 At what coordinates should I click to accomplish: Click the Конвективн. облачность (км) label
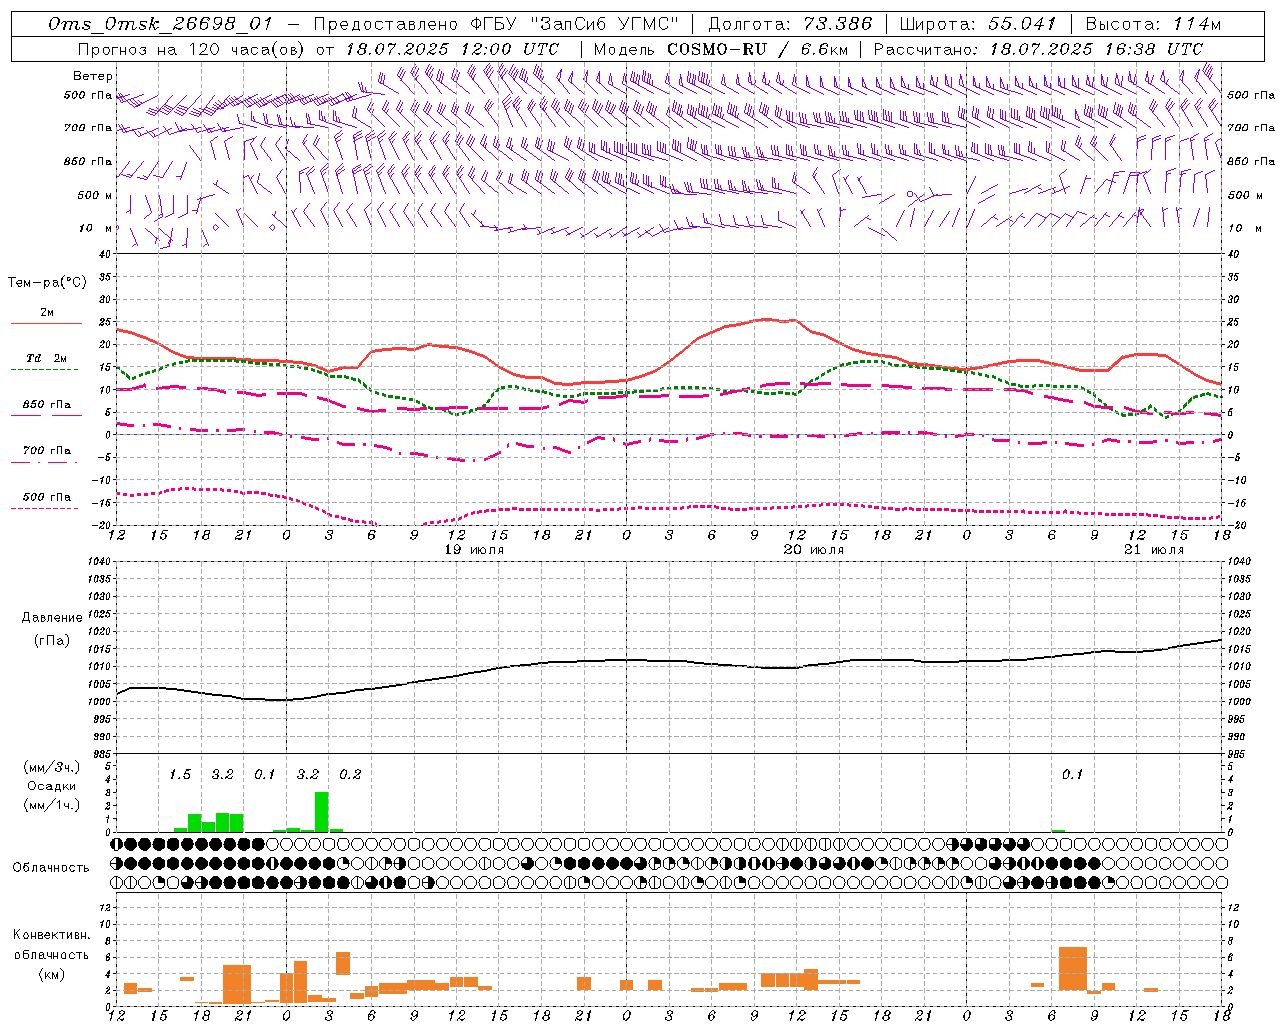click(x=51, y=954)
